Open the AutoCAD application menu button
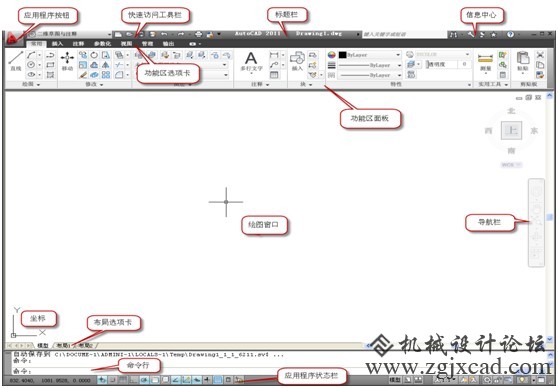 click(13, 38)
